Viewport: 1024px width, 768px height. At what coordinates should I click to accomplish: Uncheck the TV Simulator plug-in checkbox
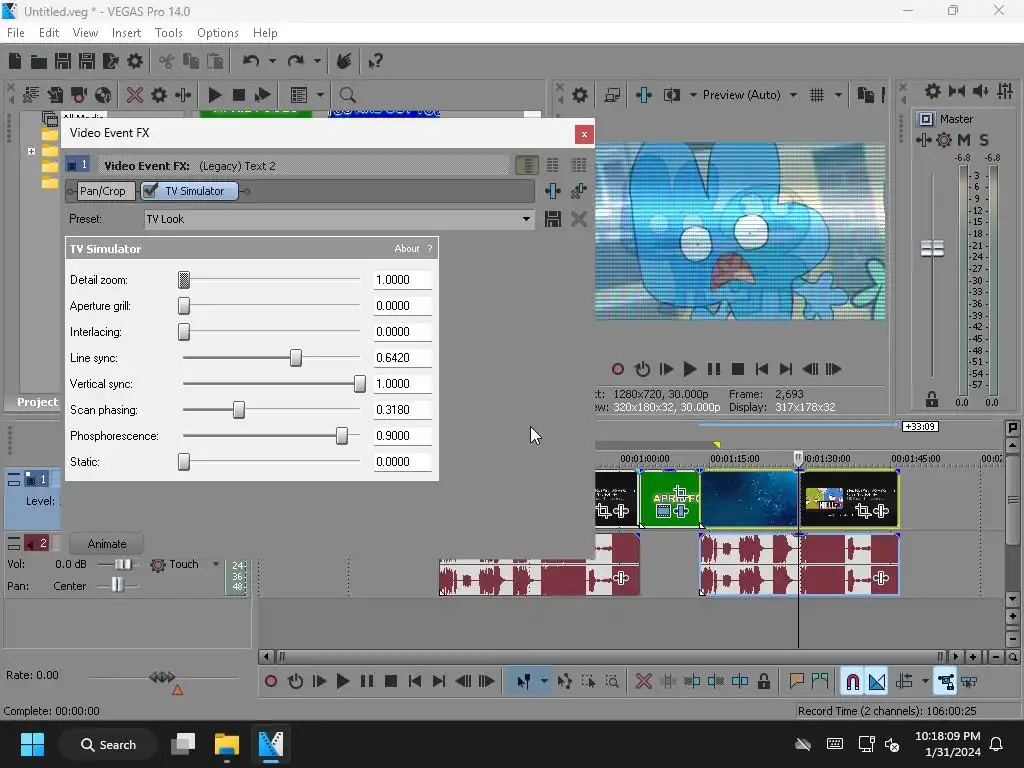pyautogui.click(x=151, y=191)
